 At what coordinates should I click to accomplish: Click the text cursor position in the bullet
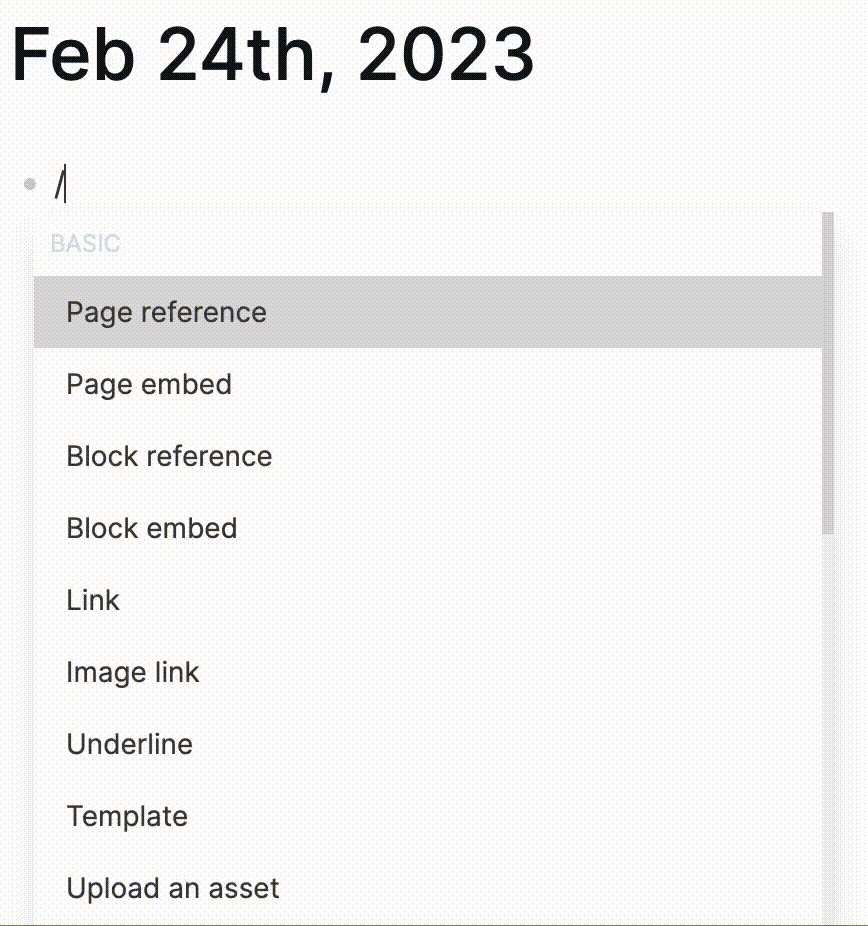pyautogui.click(x=63, y=180)
